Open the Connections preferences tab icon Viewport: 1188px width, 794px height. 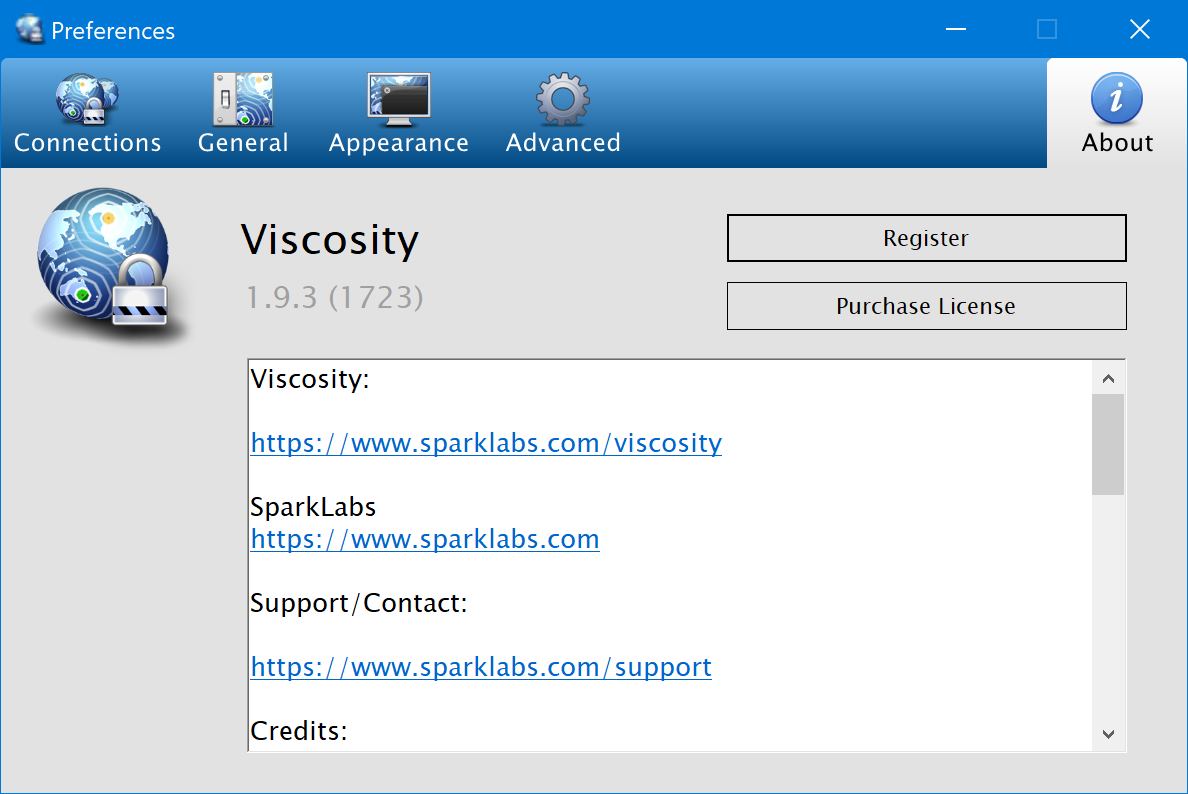point(87,101)
